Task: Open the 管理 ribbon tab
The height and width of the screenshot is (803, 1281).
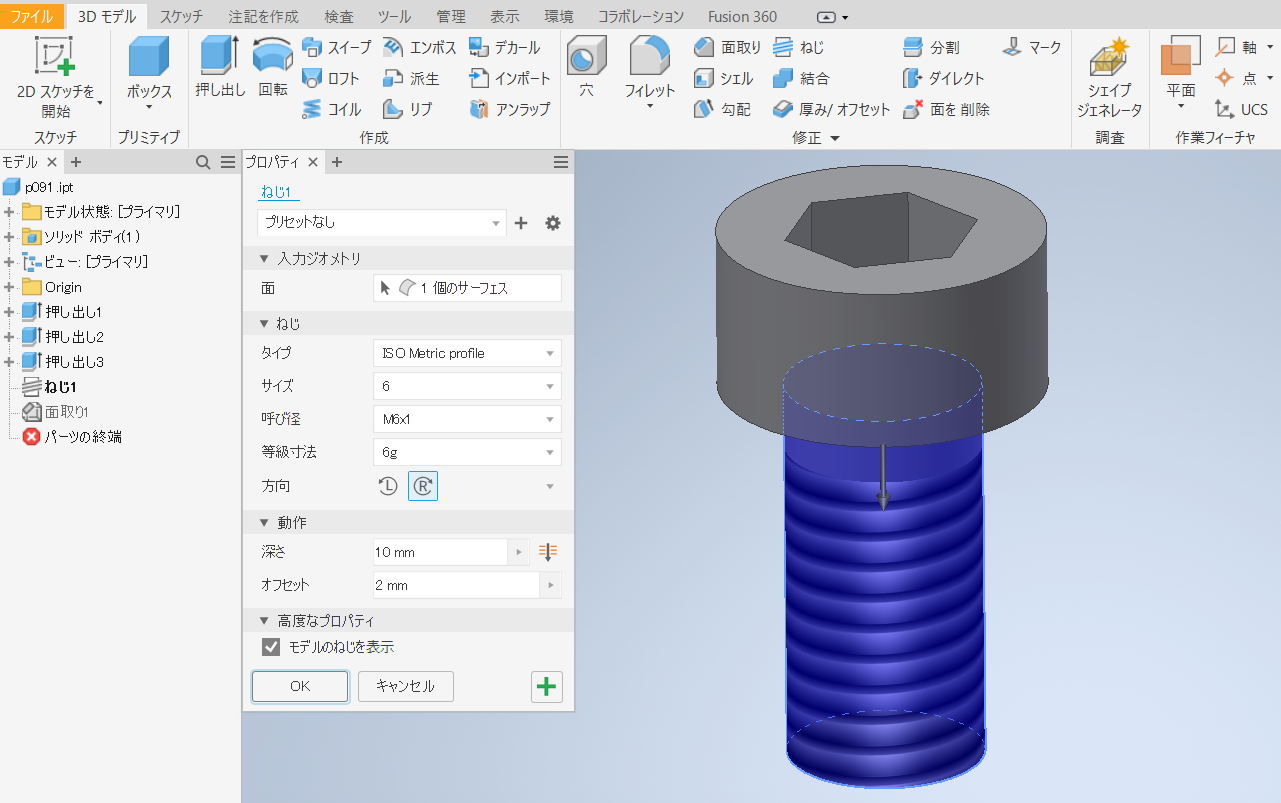Action: click(451, 15)
